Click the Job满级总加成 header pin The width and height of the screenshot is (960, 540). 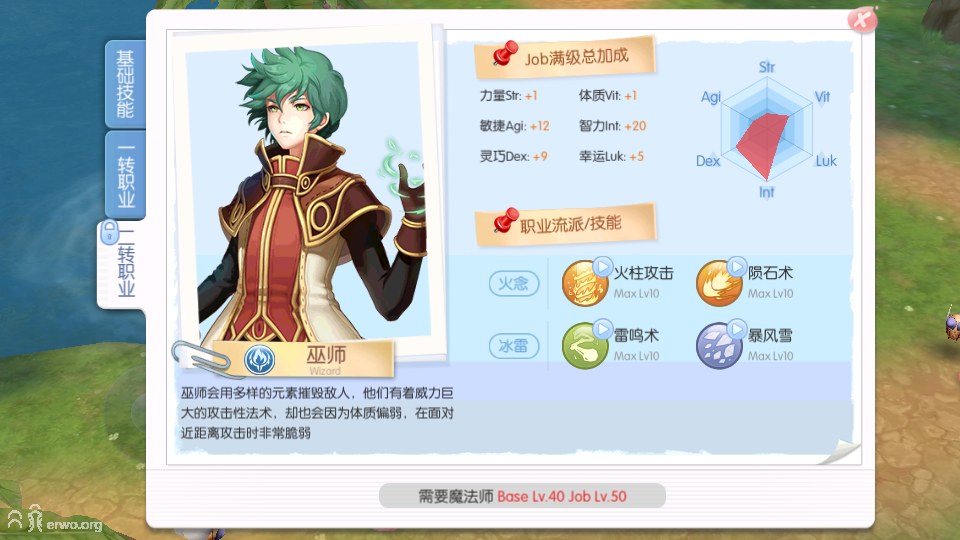(505, 53)
